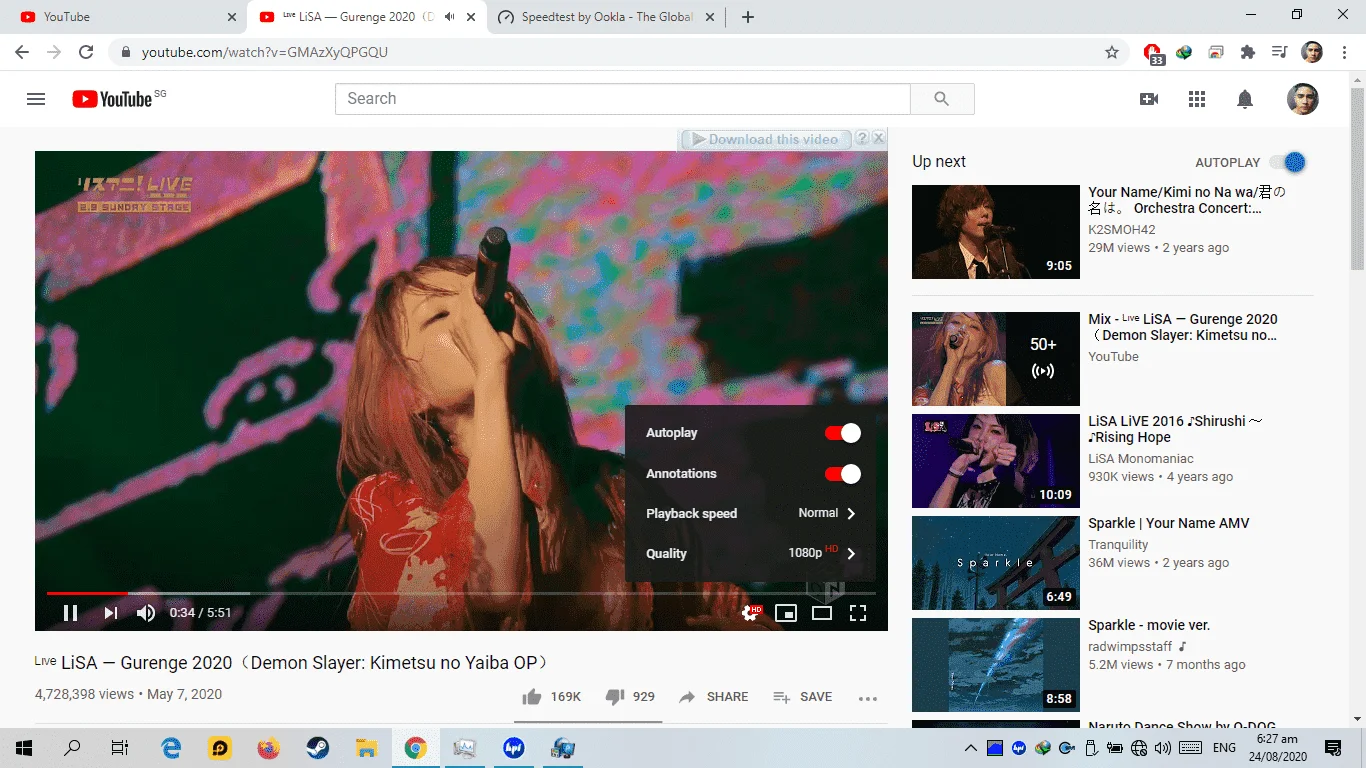Open LiSA LiVE 2016 Shirushi thumbnail
The height and width of the screenshot is (768, 1366).
point(996,461)
